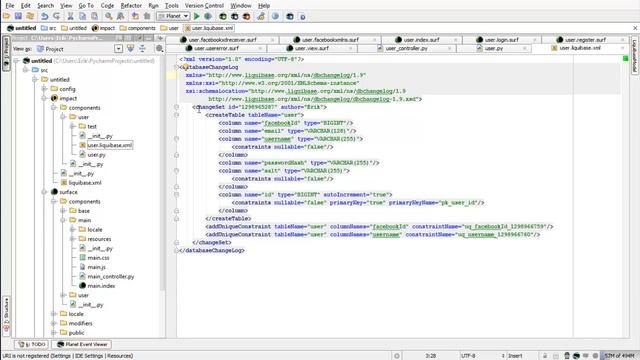Click the user.liquibase.xml breadcrumb in navigation bar
Viewport: 640px width, 360px height.
209,28
